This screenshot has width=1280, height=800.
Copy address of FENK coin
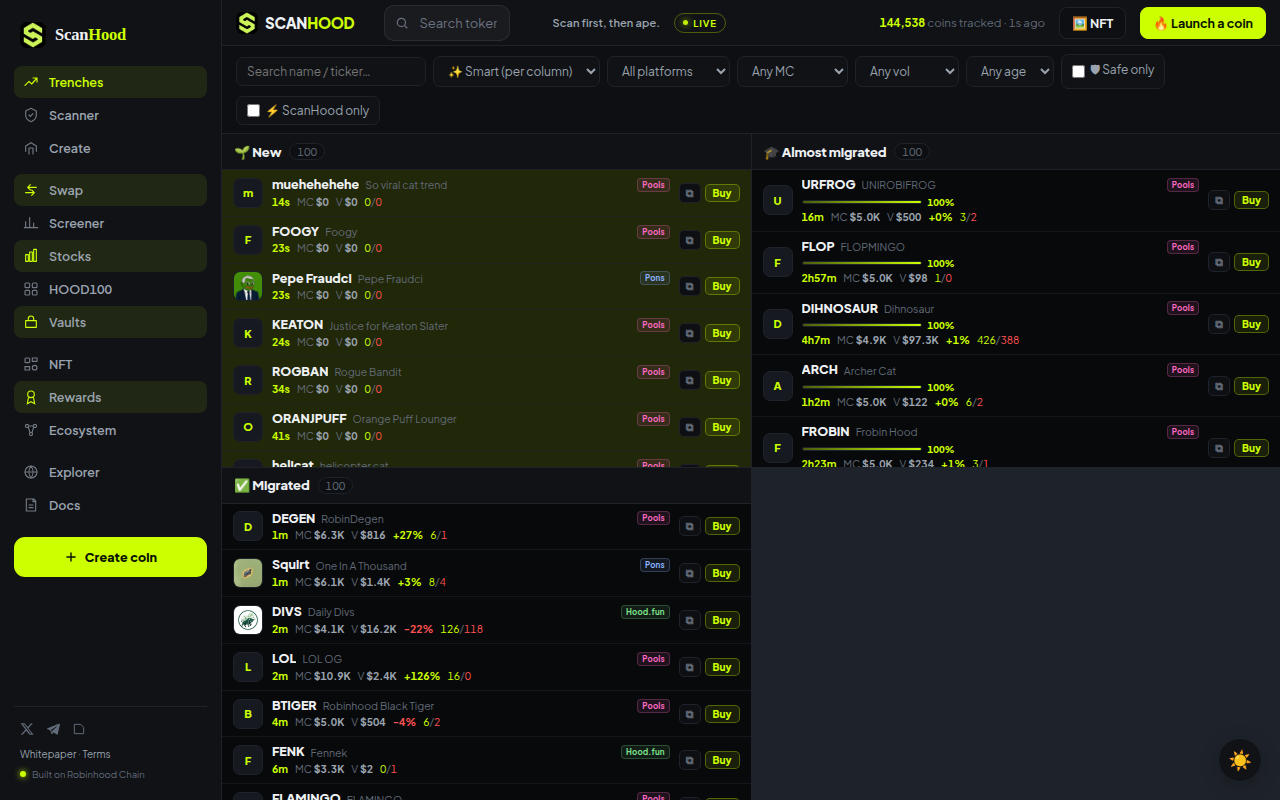tap(690, 760)
